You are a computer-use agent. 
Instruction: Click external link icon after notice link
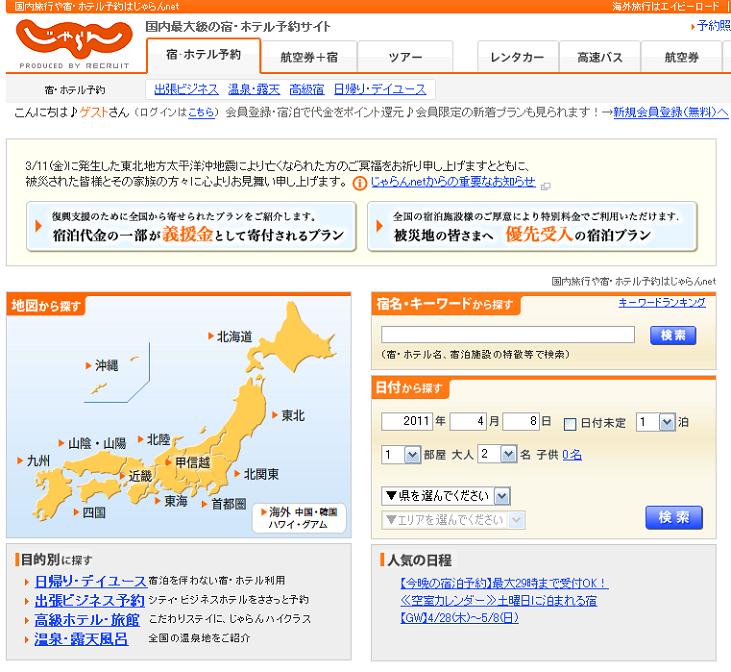tap(545, 186)
